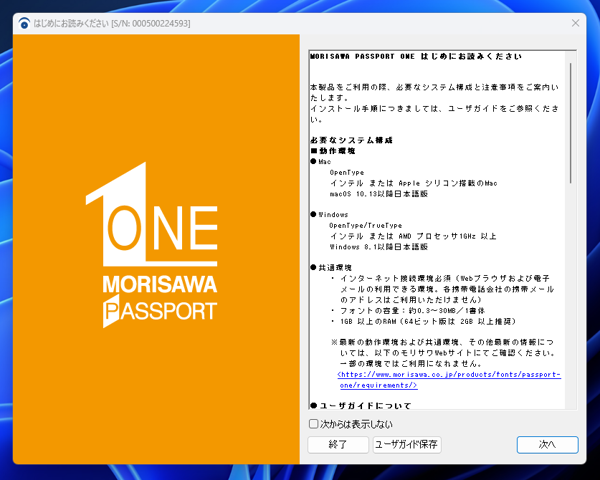Viewport: 600px width, 480px height.
Task: Close the はじめにお読みください window
Action: tap(575, 23)
